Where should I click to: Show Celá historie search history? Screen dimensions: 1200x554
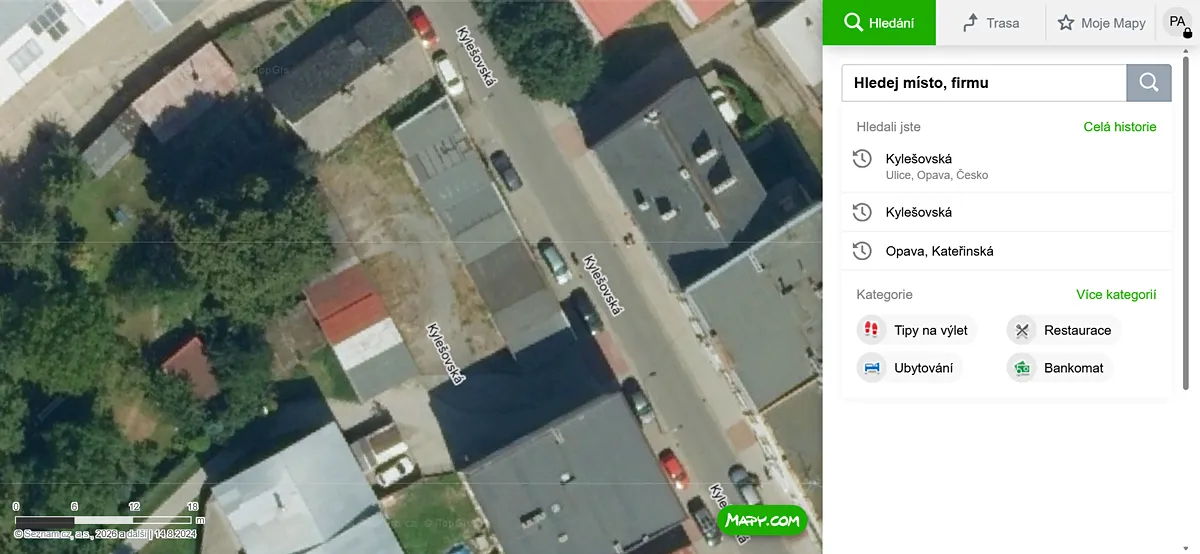(1120, 127)
